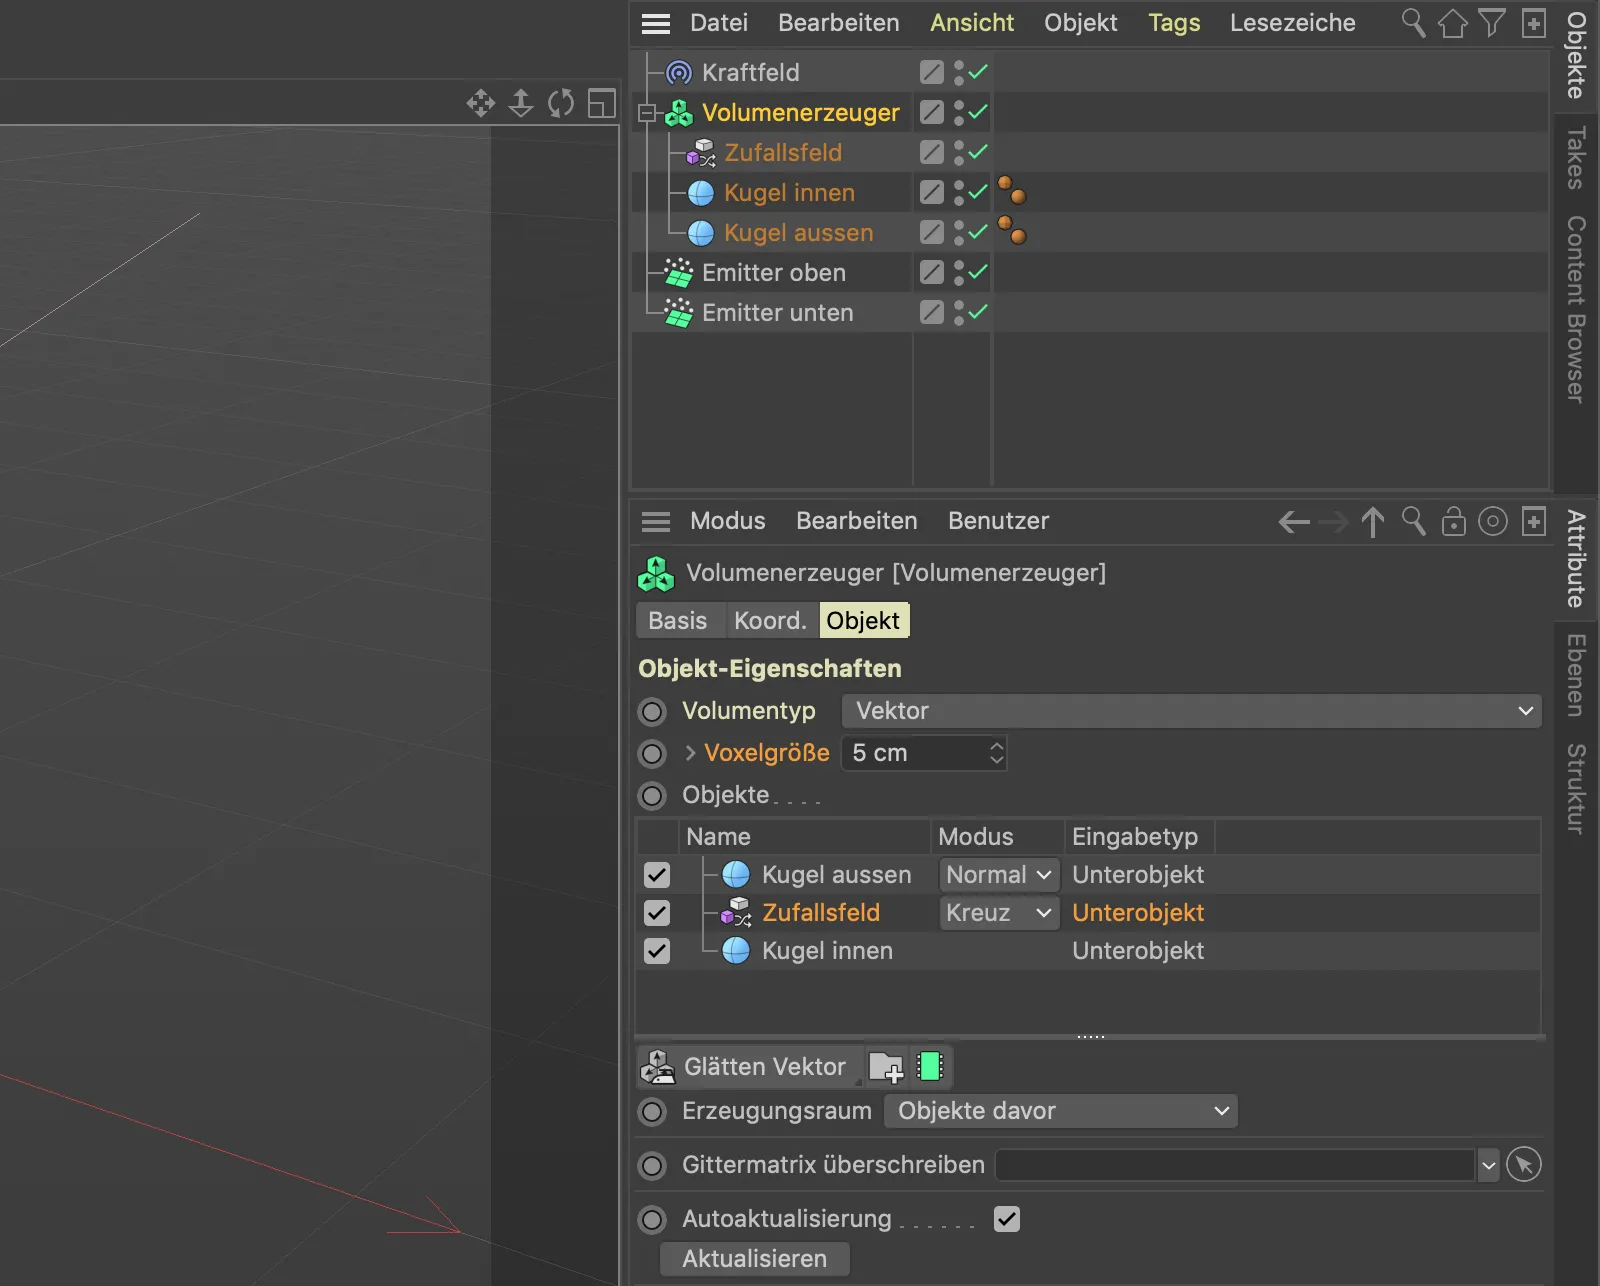
Task: Expand the Voxelgröße disclosure arrow
Action: [690, 753]
